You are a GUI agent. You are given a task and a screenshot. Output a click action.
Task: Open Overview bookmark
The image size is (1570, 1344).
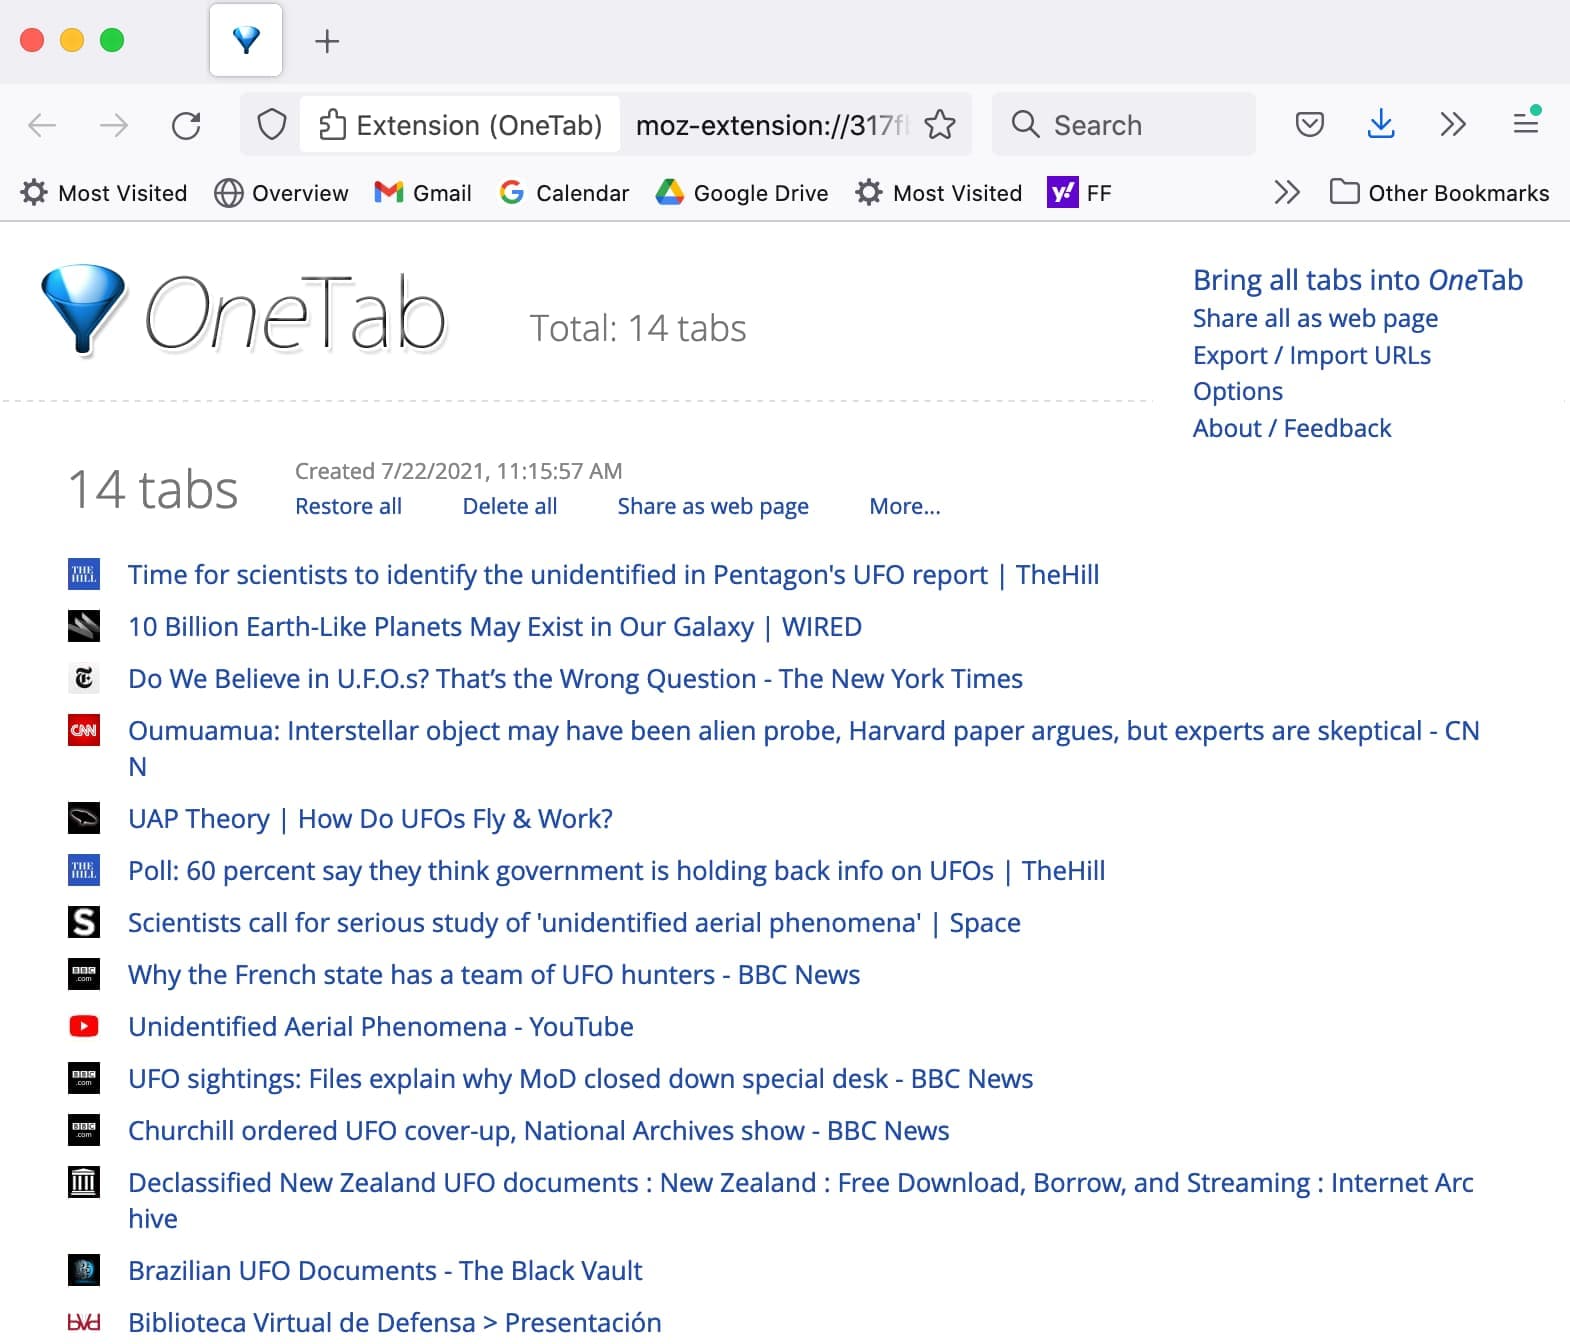(281, 193)
